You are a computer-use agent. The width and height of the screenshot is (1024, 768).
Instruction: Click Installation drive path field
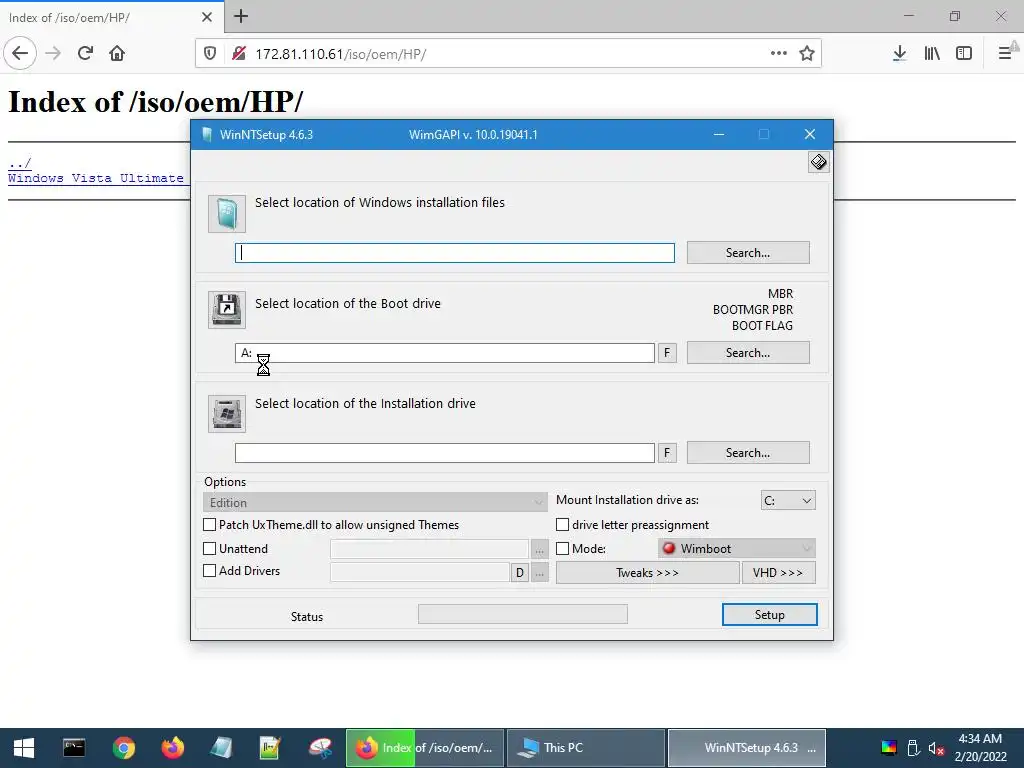pyautogui.click(x=445, y=453)
